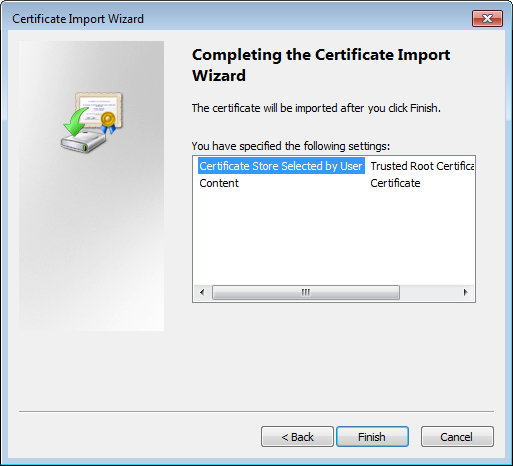513x466 pixels.
Task: Click the gold ribbon seal on certificate
Action: point(108,123)
